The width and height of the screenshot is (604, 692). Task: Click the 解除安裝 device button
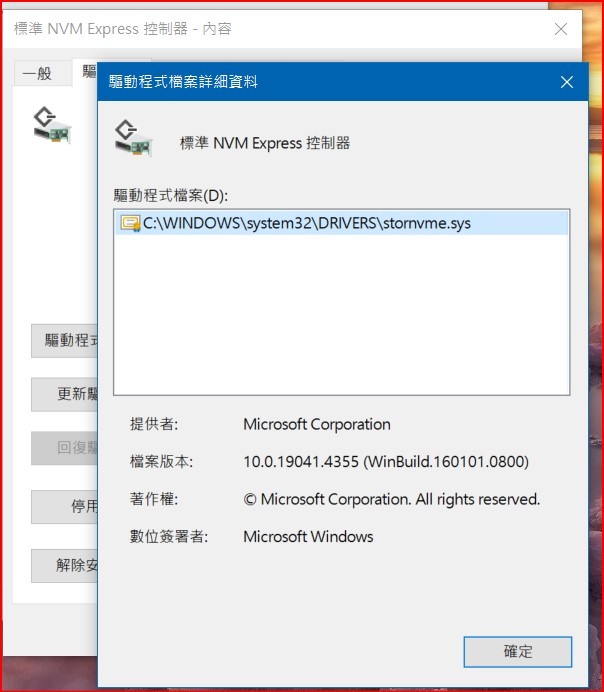64,565
